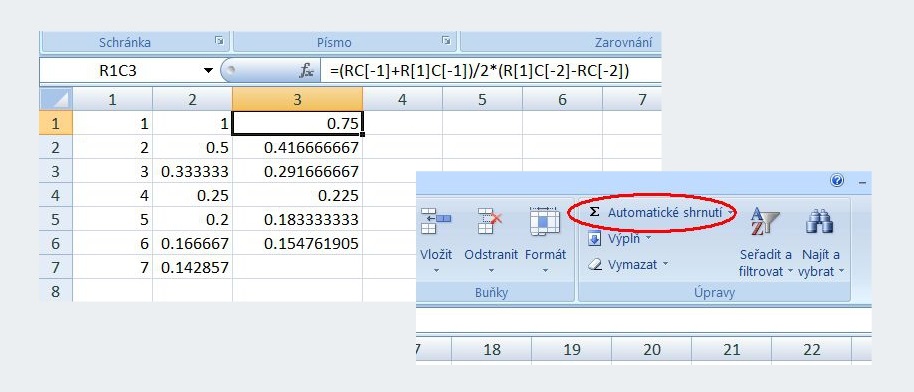914x392 pixels.
Task: Click cell containing 0.166667
Action: [192, 243]
